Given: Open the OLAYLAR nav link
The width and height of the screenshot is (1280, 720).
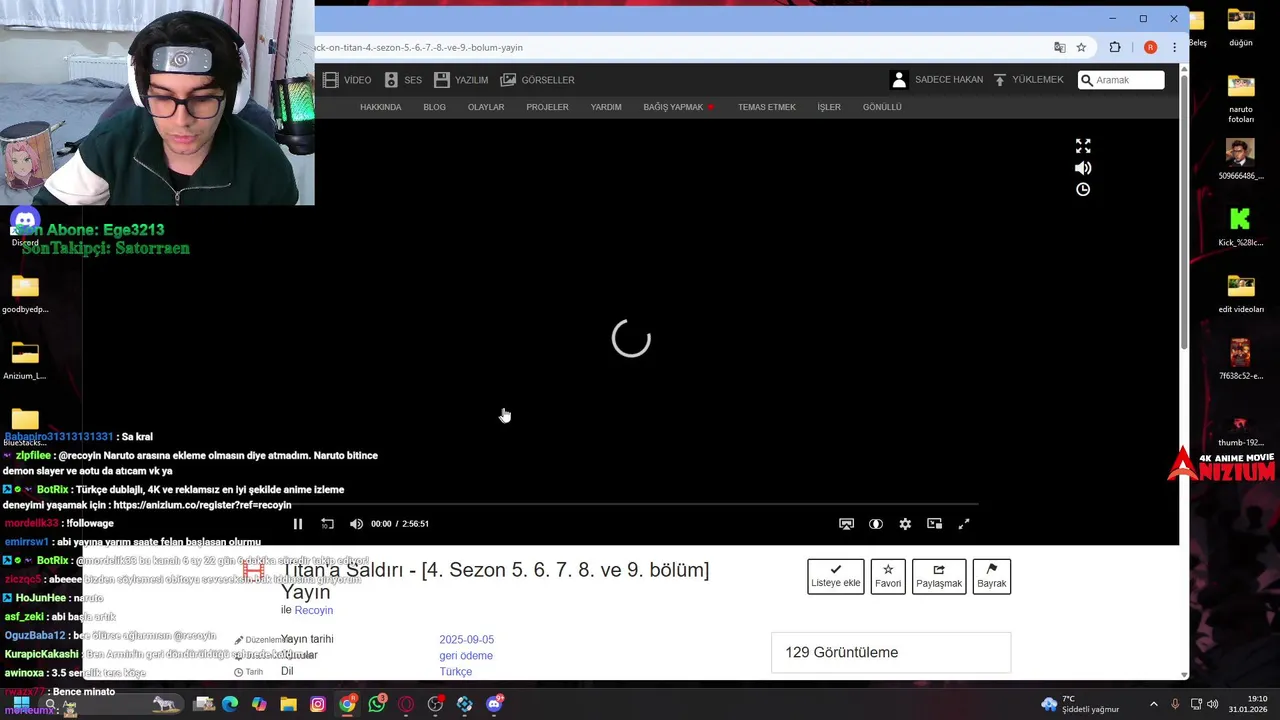Looking at the screenshot, I should (486, 107).
